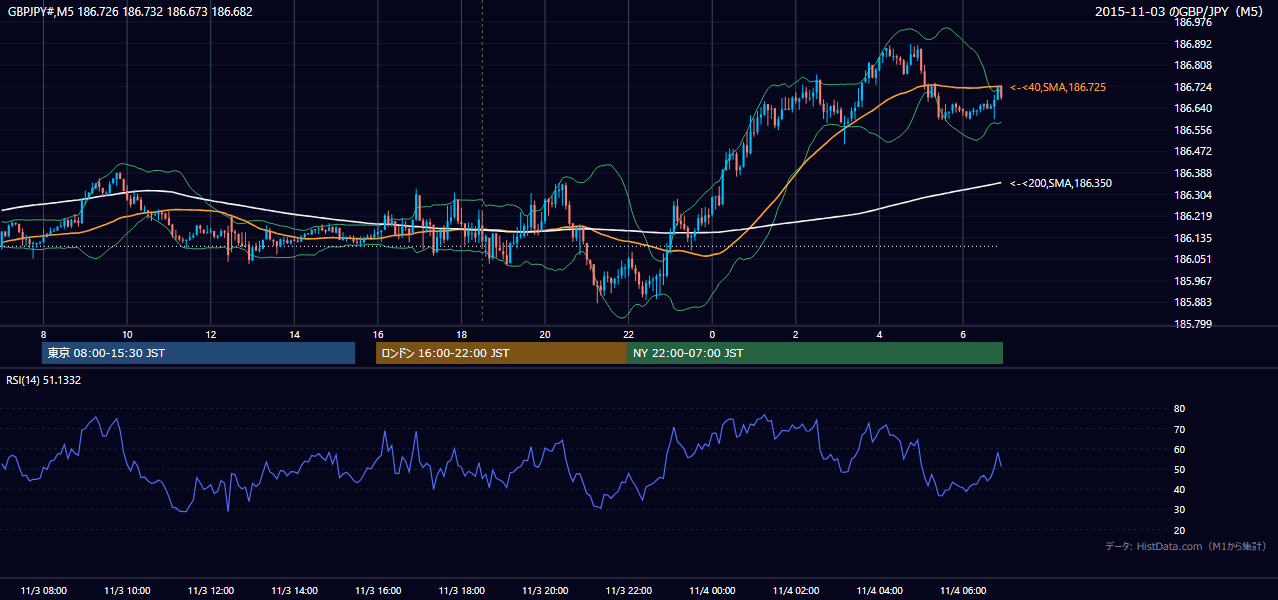Click hour label 16 under the price chart
Viewport: 1278px width, 600px height.
(x=378, y=334)
